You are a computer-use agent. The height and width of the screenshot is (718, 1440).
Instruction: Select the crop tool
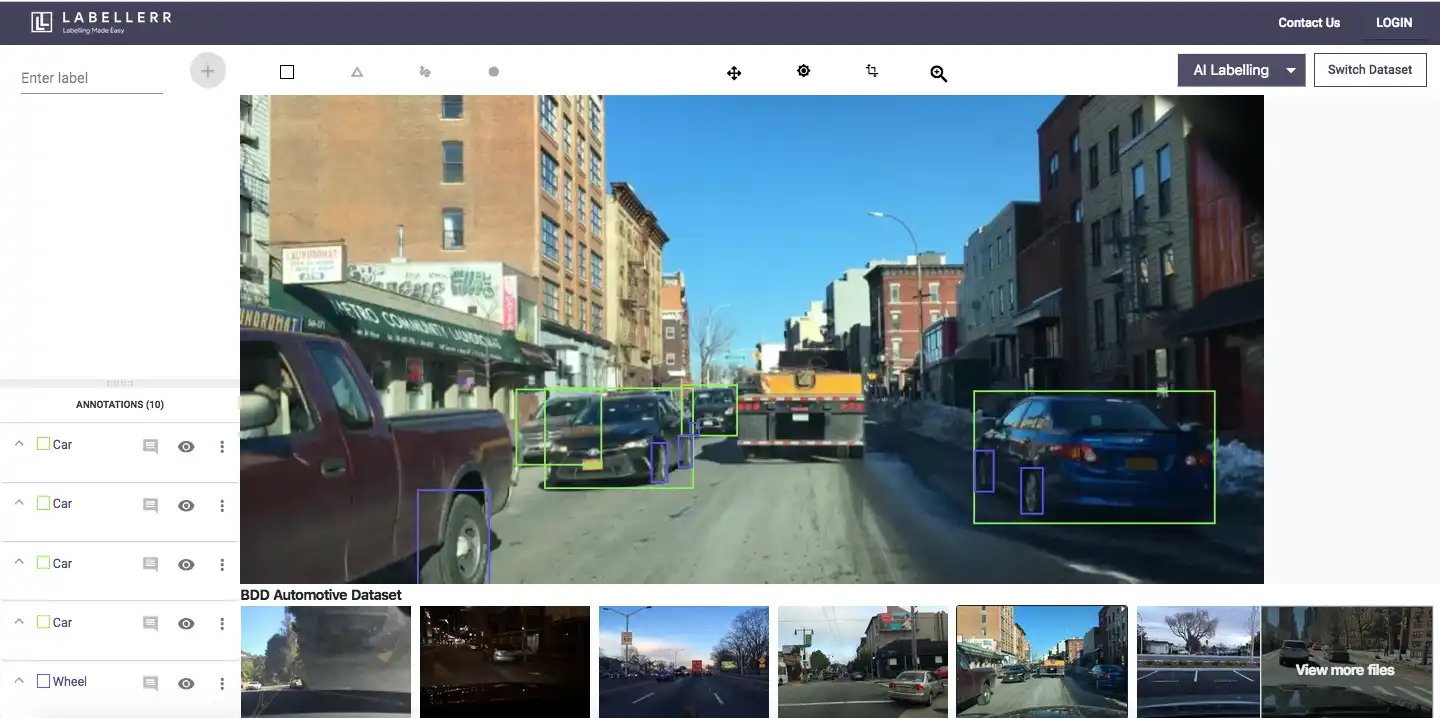click(871, 71)
